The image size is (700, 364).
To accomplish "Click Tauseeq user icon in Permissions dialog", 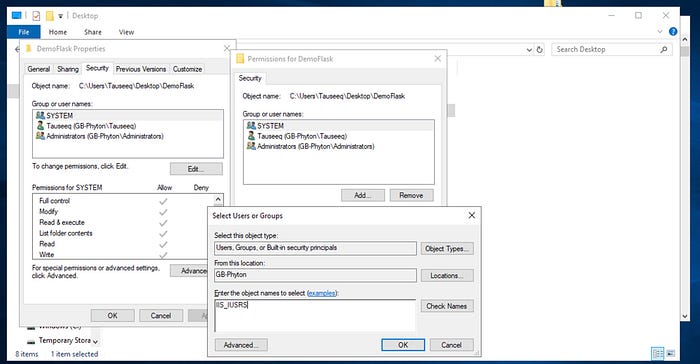I will click(251, 136).
